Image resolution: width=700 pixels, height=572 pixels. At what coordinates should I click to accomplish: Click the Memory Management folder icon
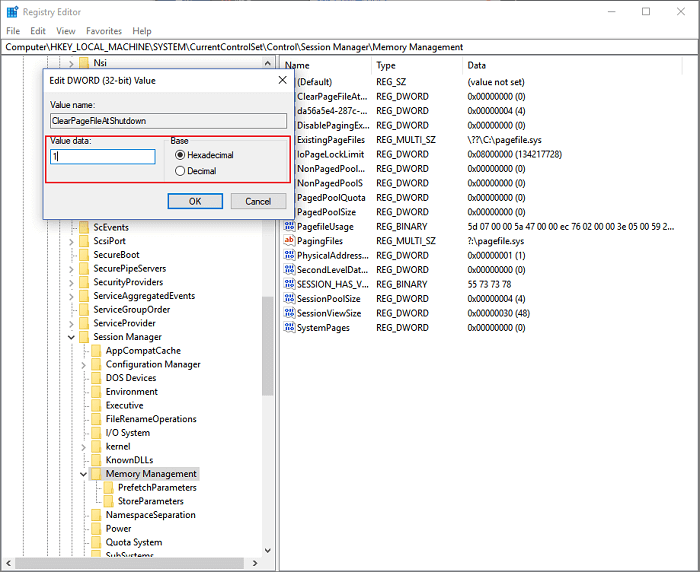pyautogui.click(x=96, y=474)
